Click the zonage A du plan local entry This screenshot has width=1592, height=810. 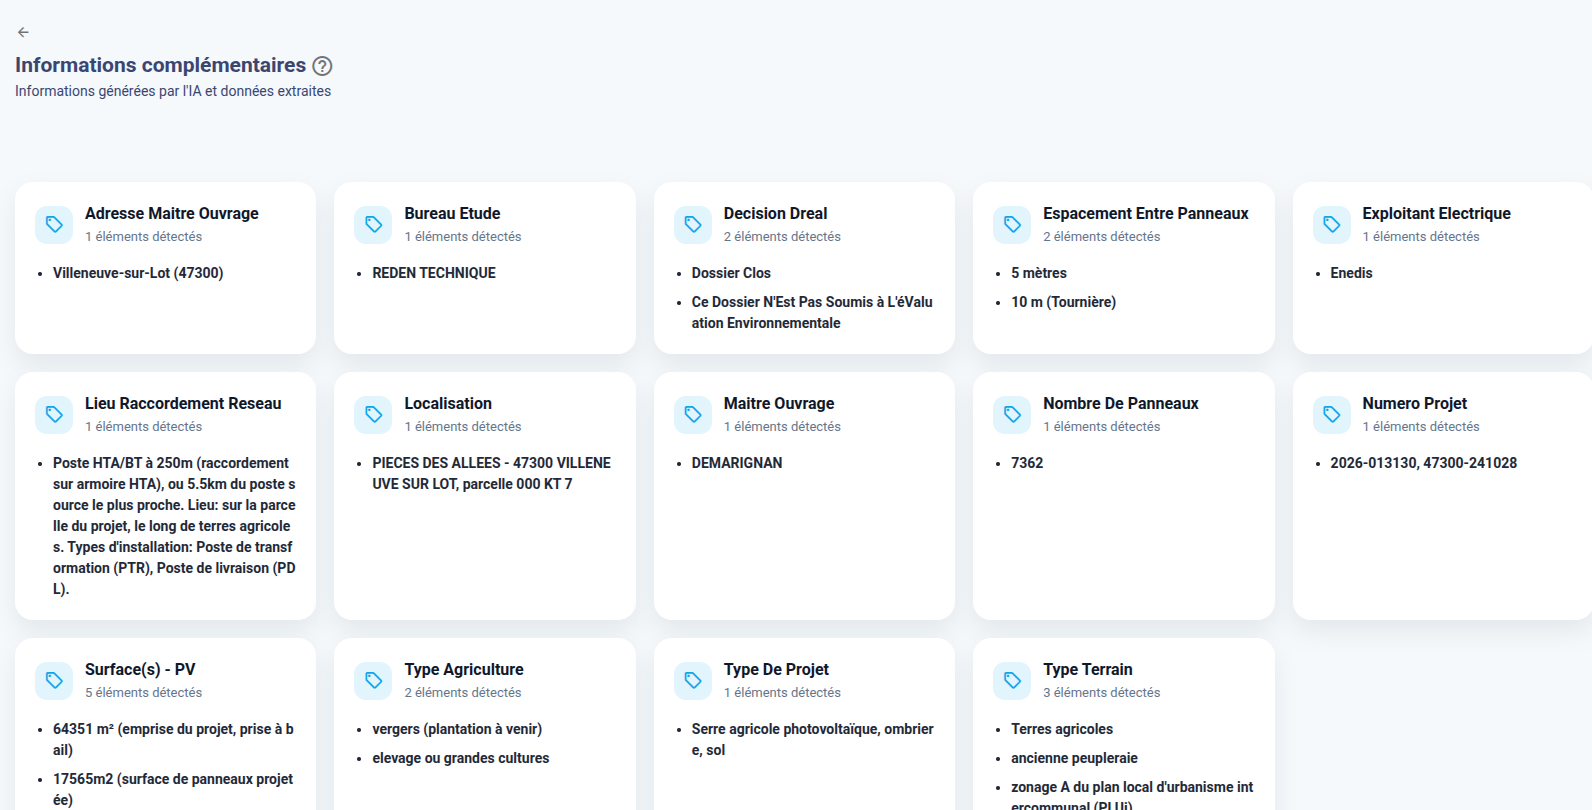coord(1132,795)
